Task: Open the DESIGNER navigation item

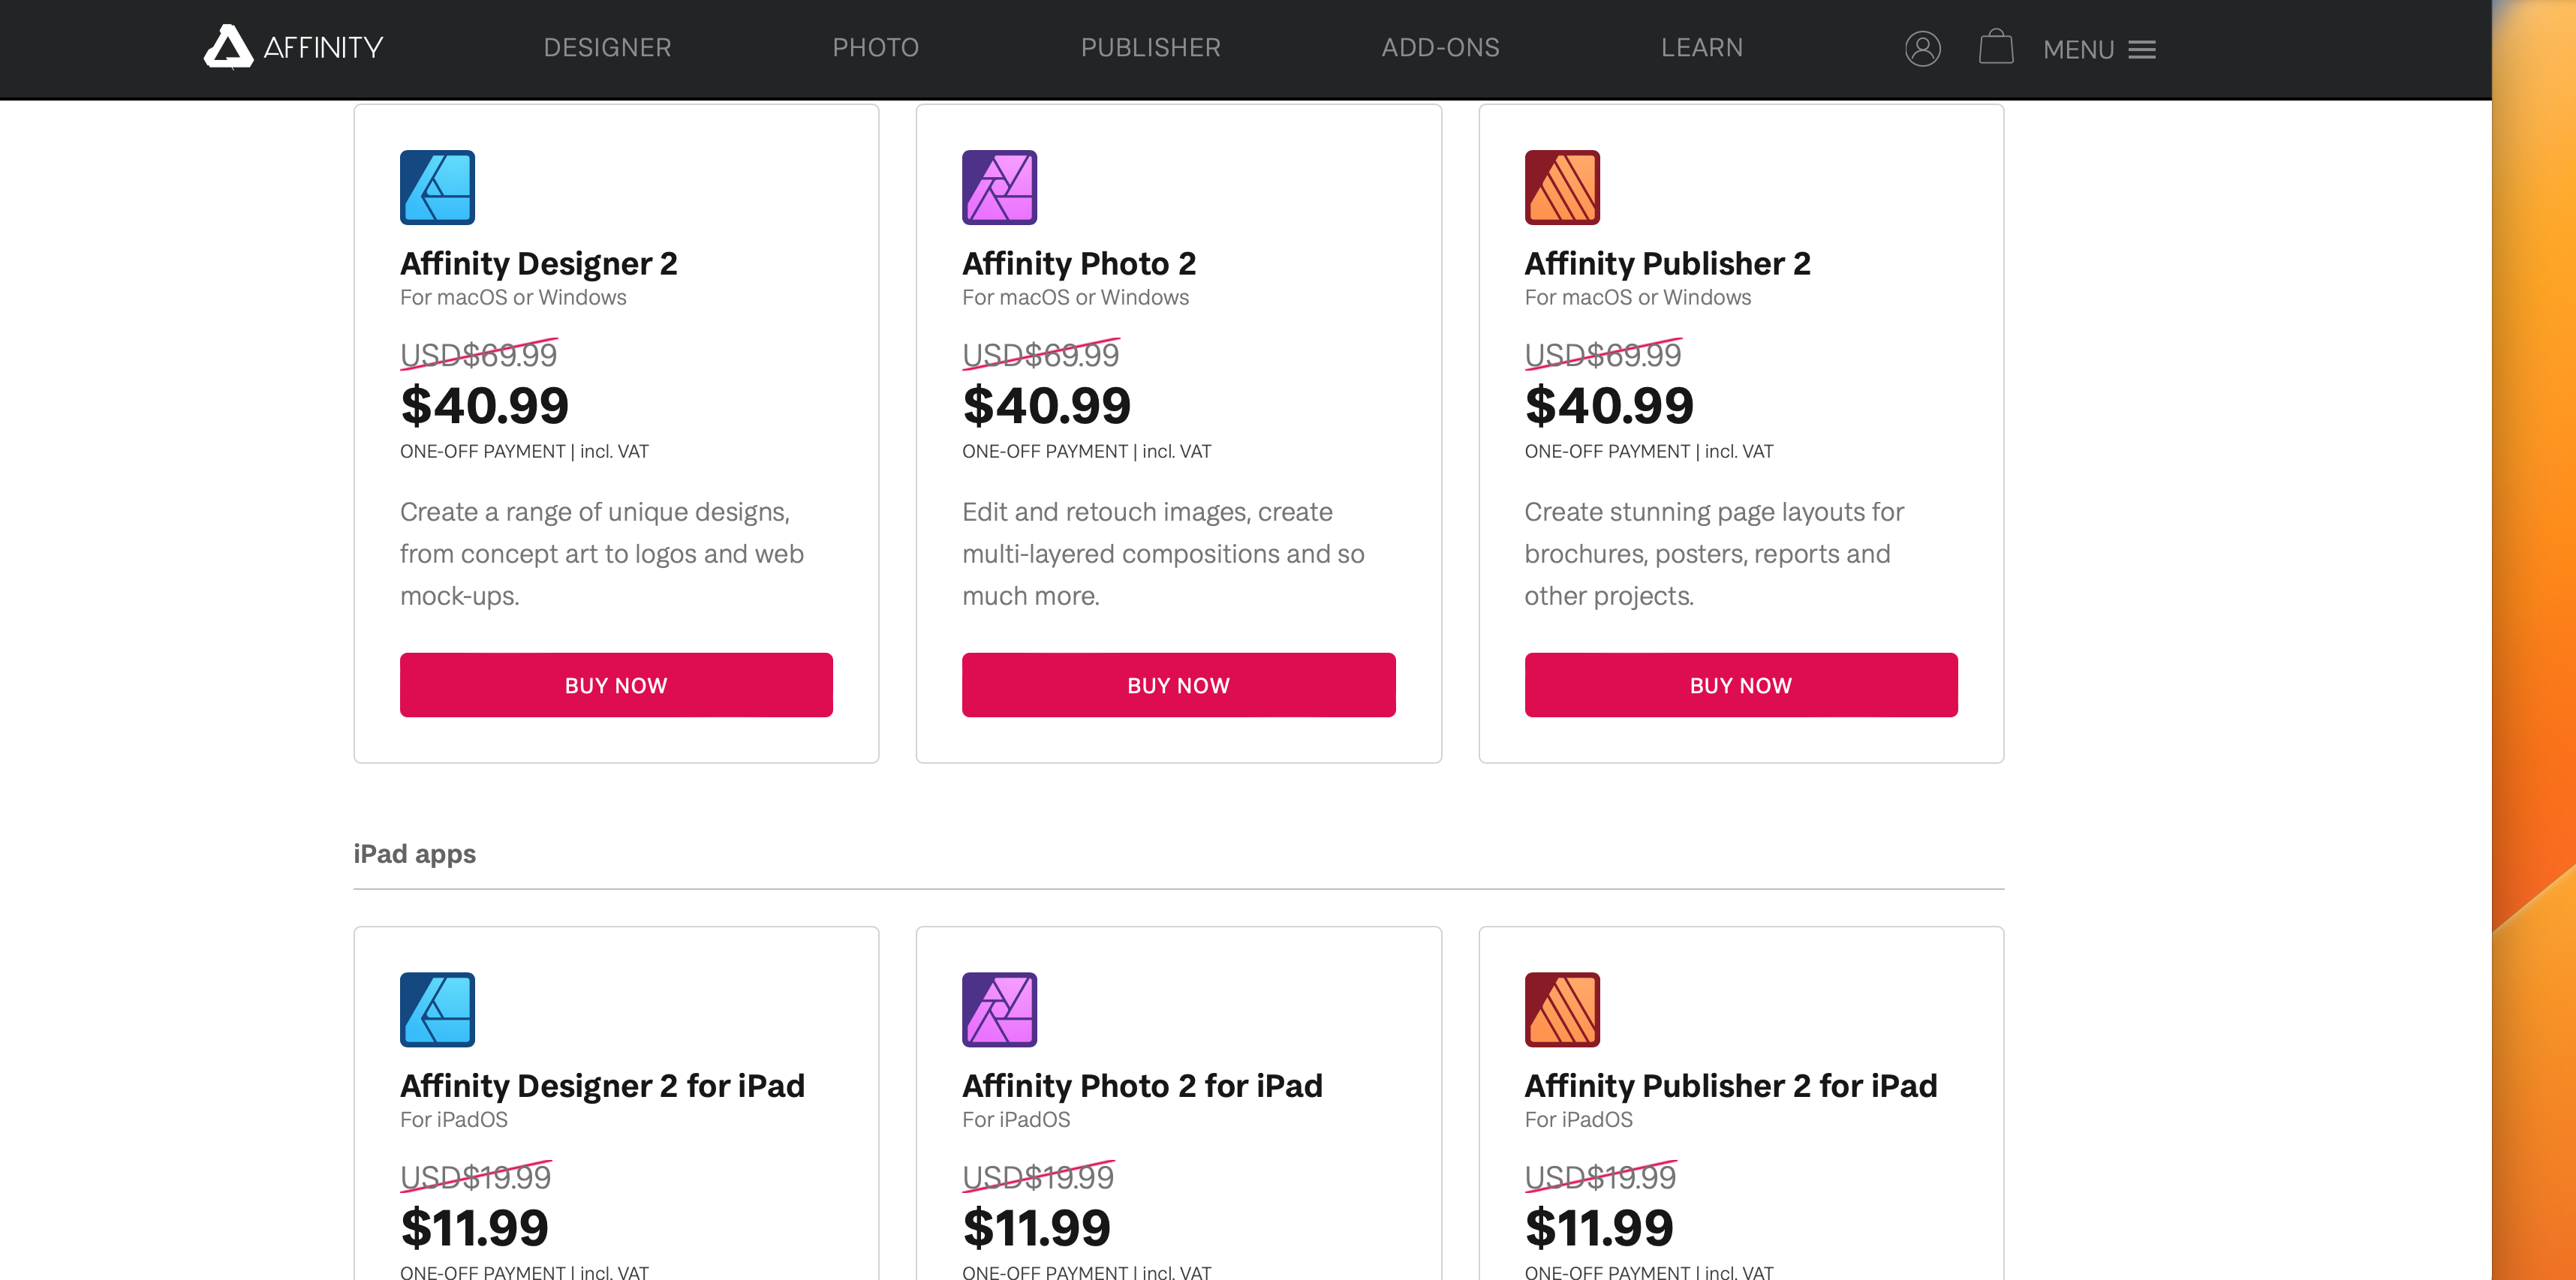Action: tap(607, 47)
